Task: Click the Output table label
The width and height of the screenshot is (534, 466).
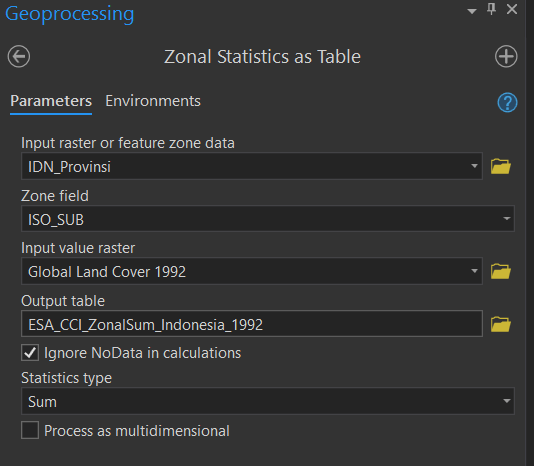Action: click(63, 301)
